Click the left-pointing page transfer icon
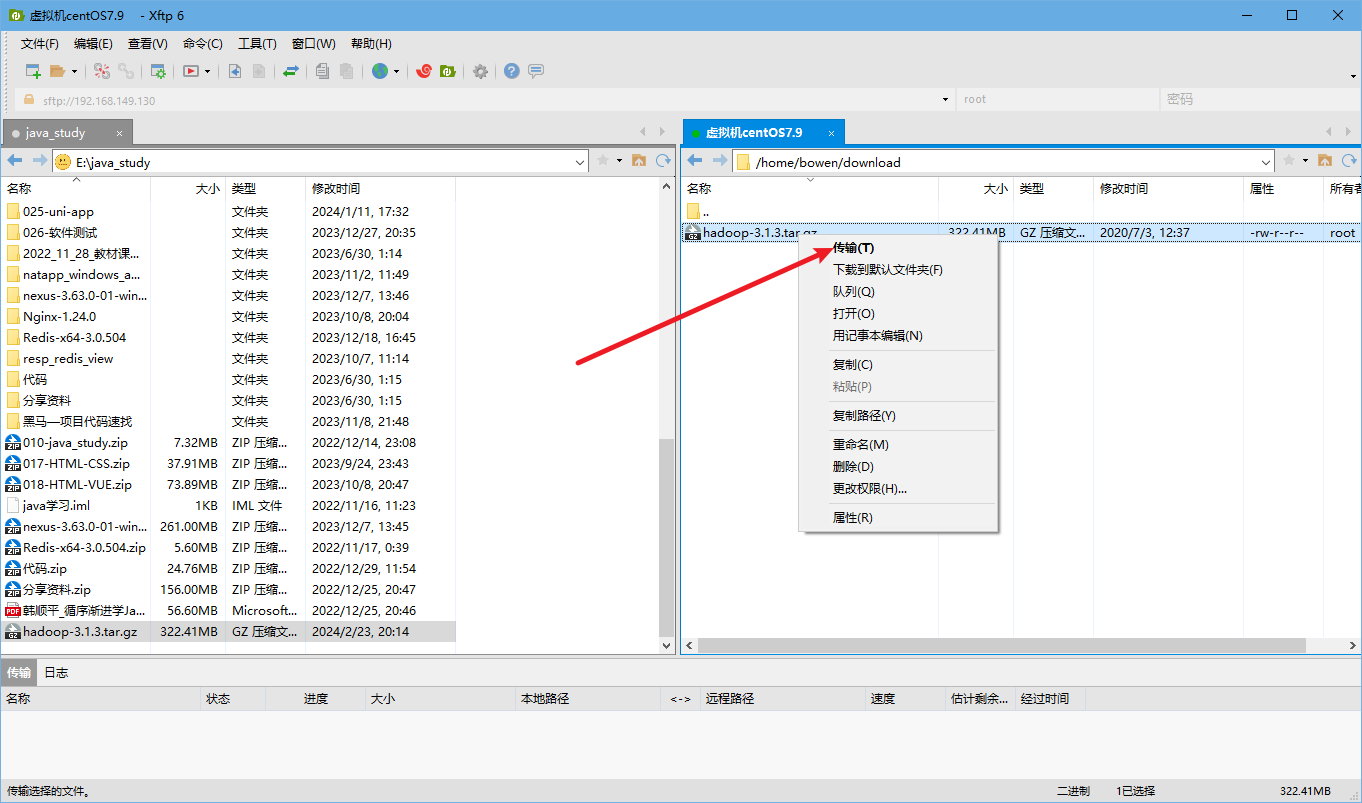Viewport: 1362px width, 803px height. click(x=235, y=71)
